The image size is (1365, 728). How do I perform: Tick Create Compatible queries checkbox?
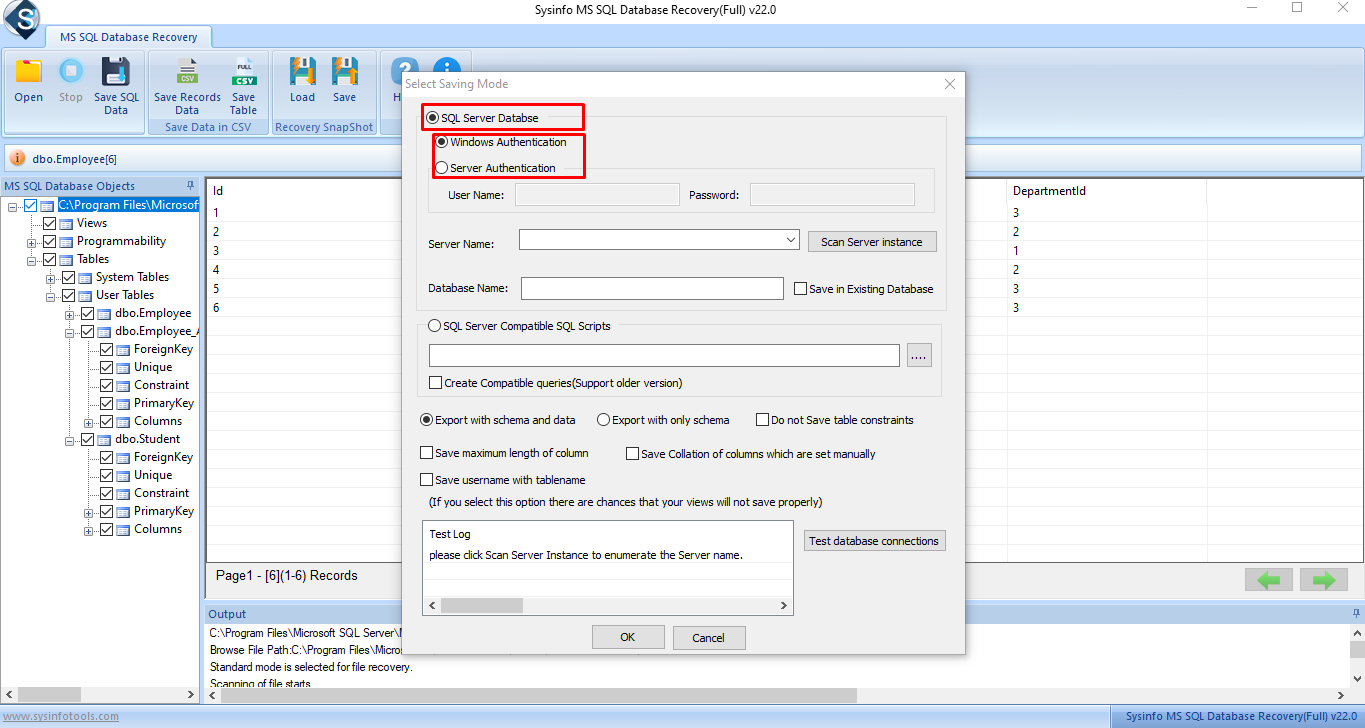[435, 383]
